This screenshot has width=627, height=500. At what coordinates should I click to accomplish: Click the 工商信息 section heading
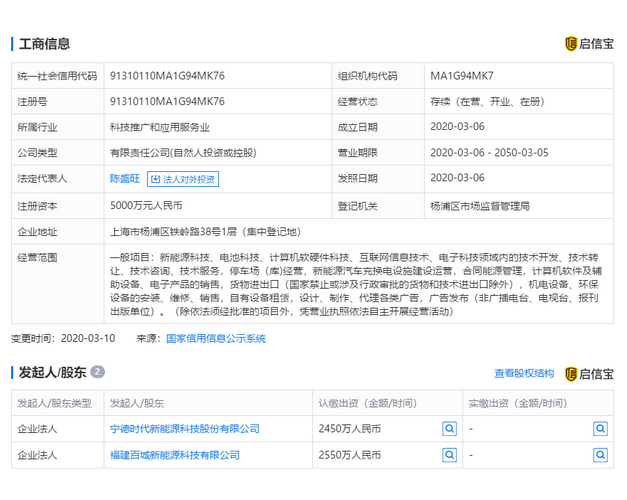point(44,44)
